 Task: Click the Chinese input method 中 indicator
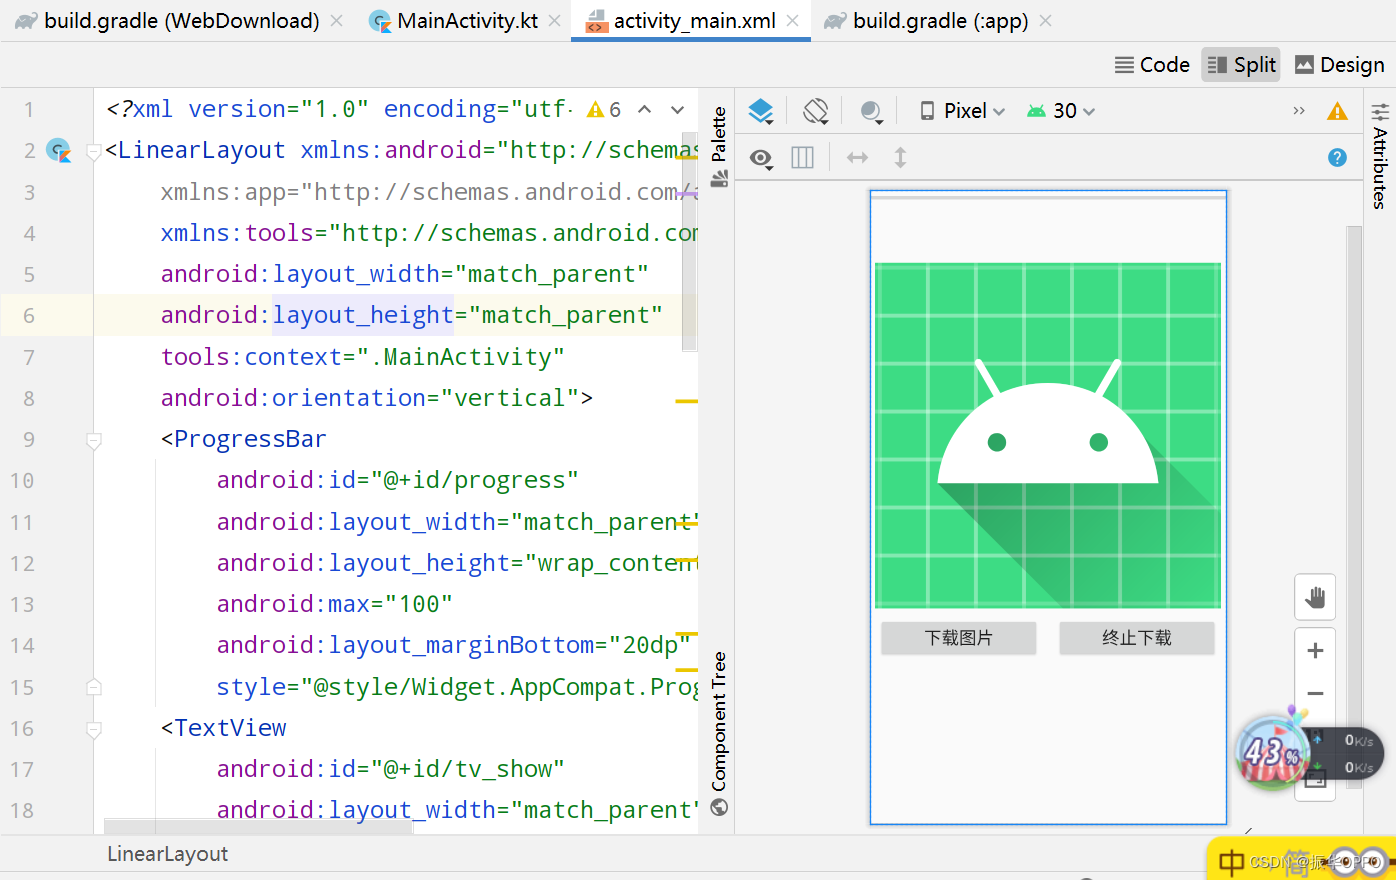(x=1232, y=862)
